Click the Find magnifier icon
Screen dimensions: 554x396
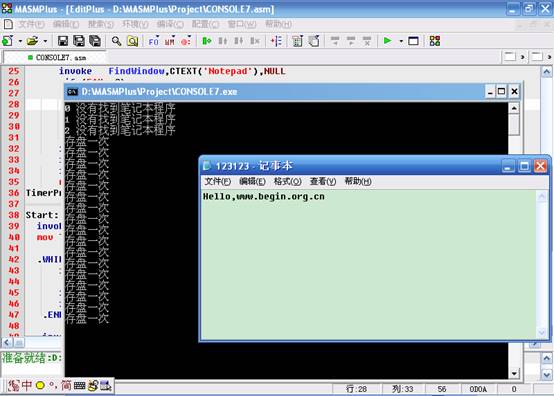pyautogui.click(x=116, y=41)
